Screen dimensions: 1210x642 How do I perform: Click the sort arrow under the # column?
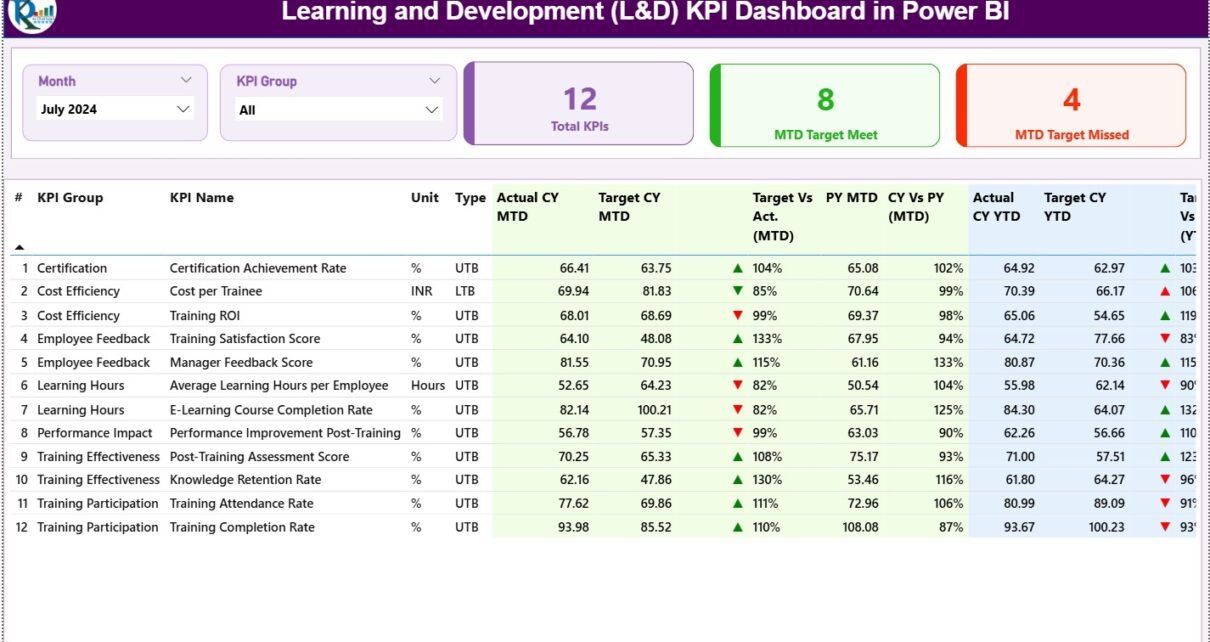pos(19,247)
